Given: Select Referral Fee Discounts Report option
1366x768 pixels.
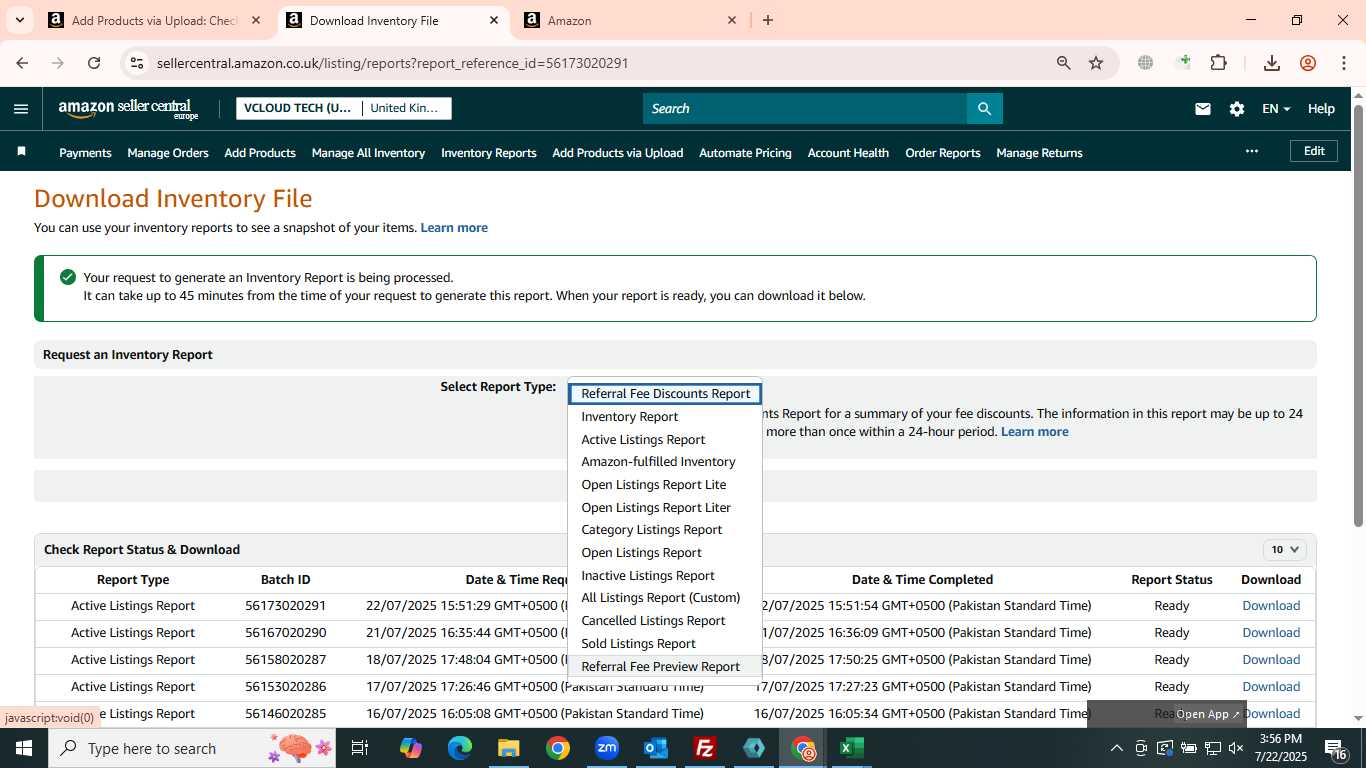Looking at the screenshot, I should (665, 394).
